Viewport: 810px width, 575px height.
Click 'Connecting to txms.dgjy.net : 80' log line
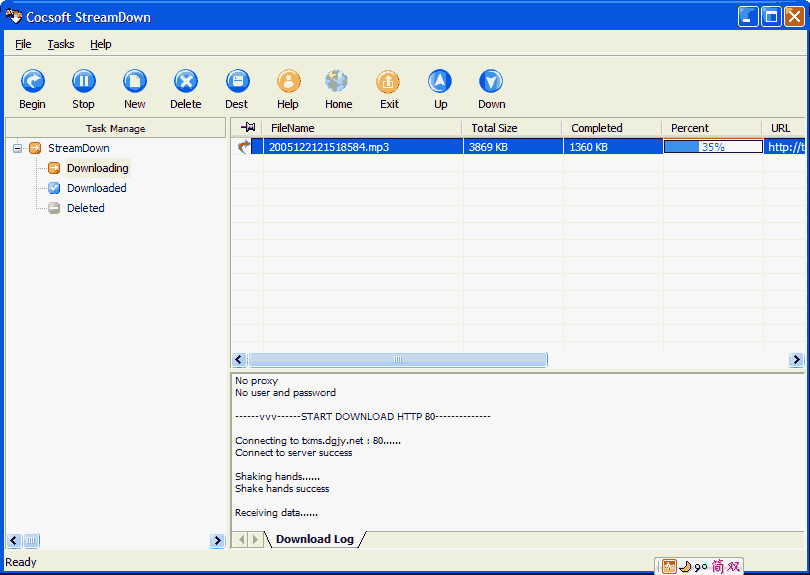[x=318, y=441]
